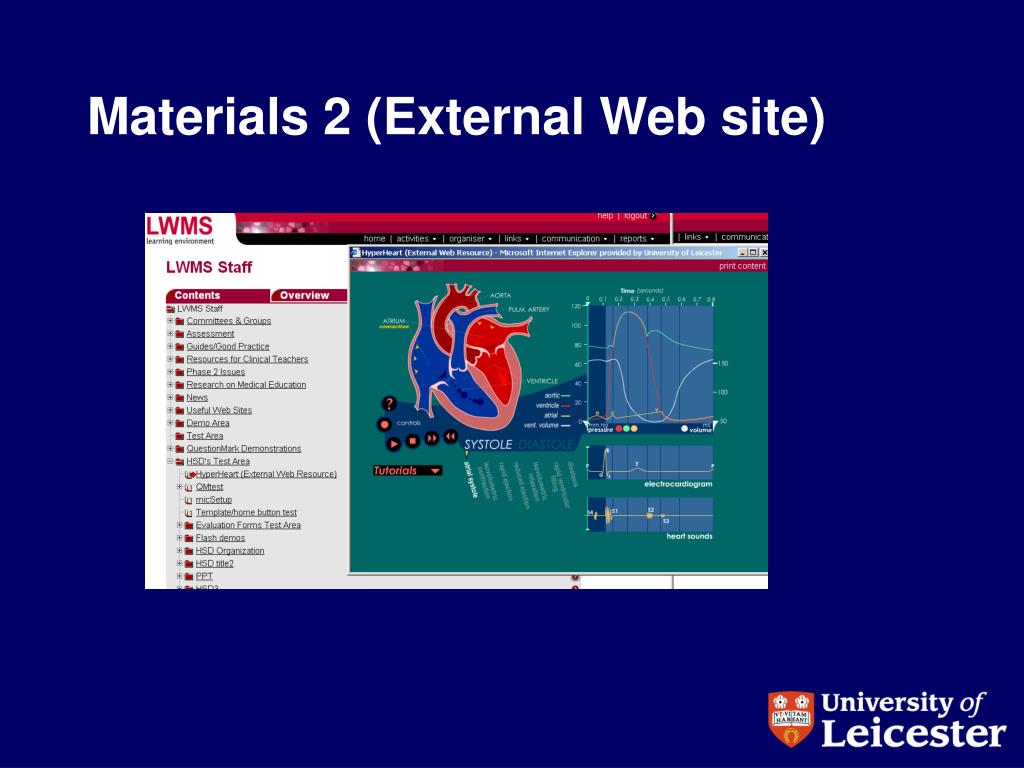Screen dimensions: 1024x768
Task: Open the Demo Area link
Action: 208,423
